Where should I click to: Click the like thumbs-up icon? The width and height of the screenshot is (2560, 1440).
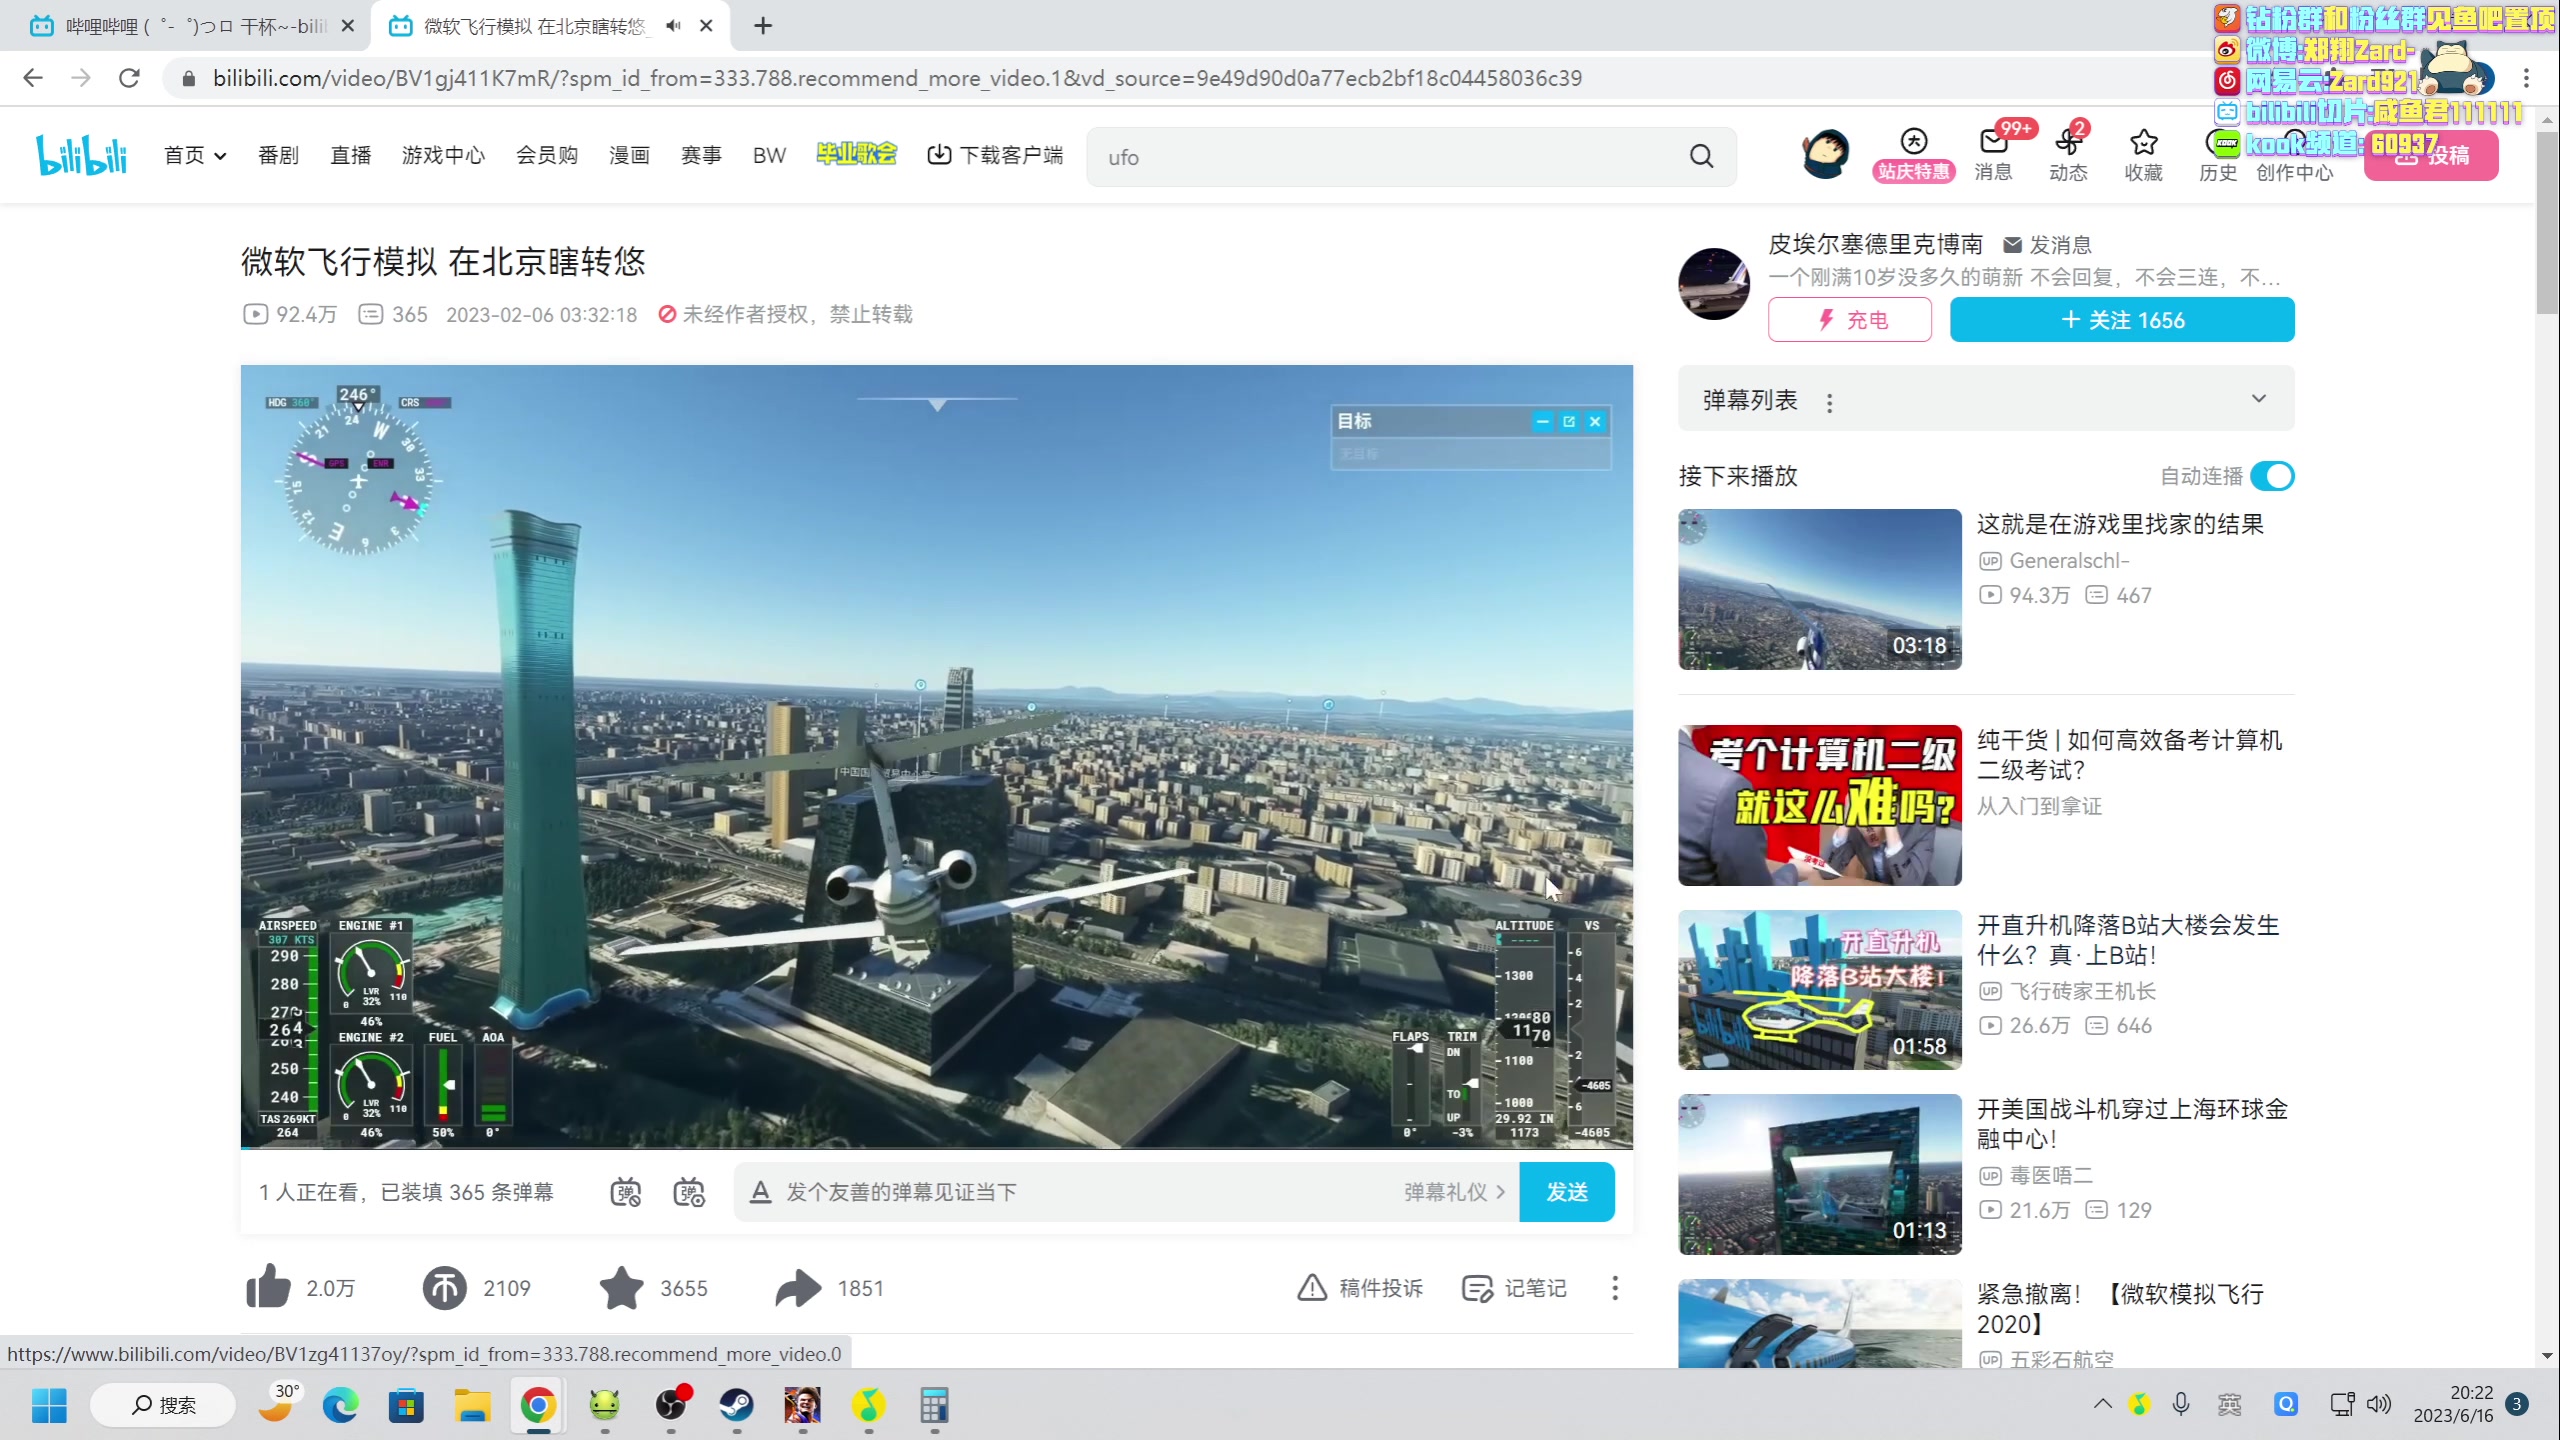click(x=268, y=1287)
